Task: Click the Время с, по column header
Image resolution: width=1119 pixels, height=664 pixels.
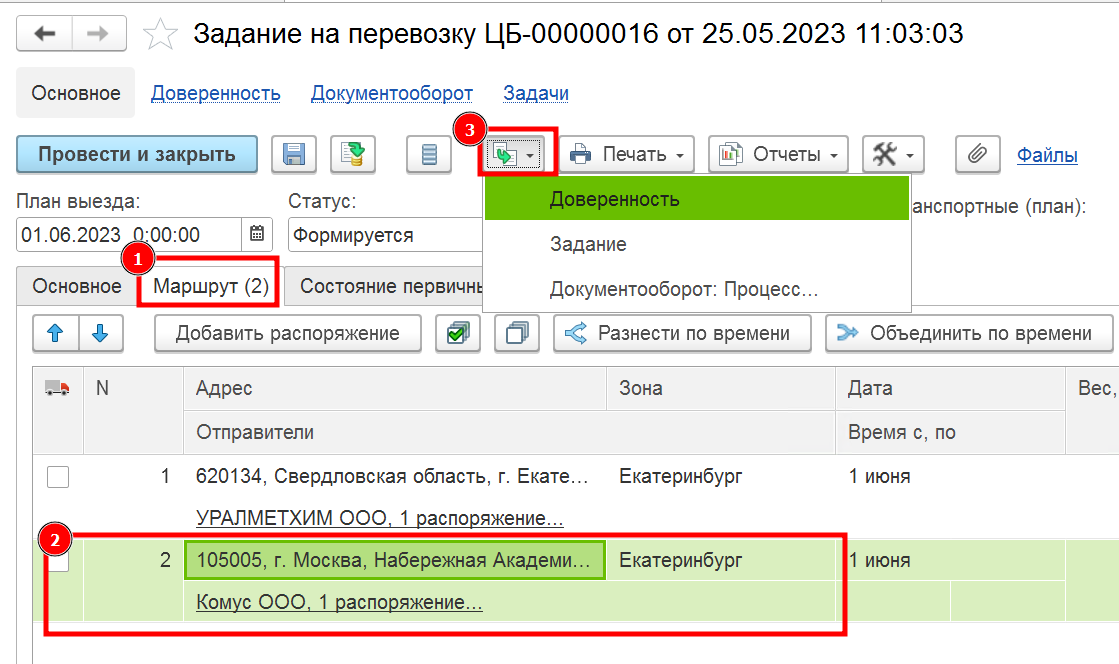Action: [950, 432]
